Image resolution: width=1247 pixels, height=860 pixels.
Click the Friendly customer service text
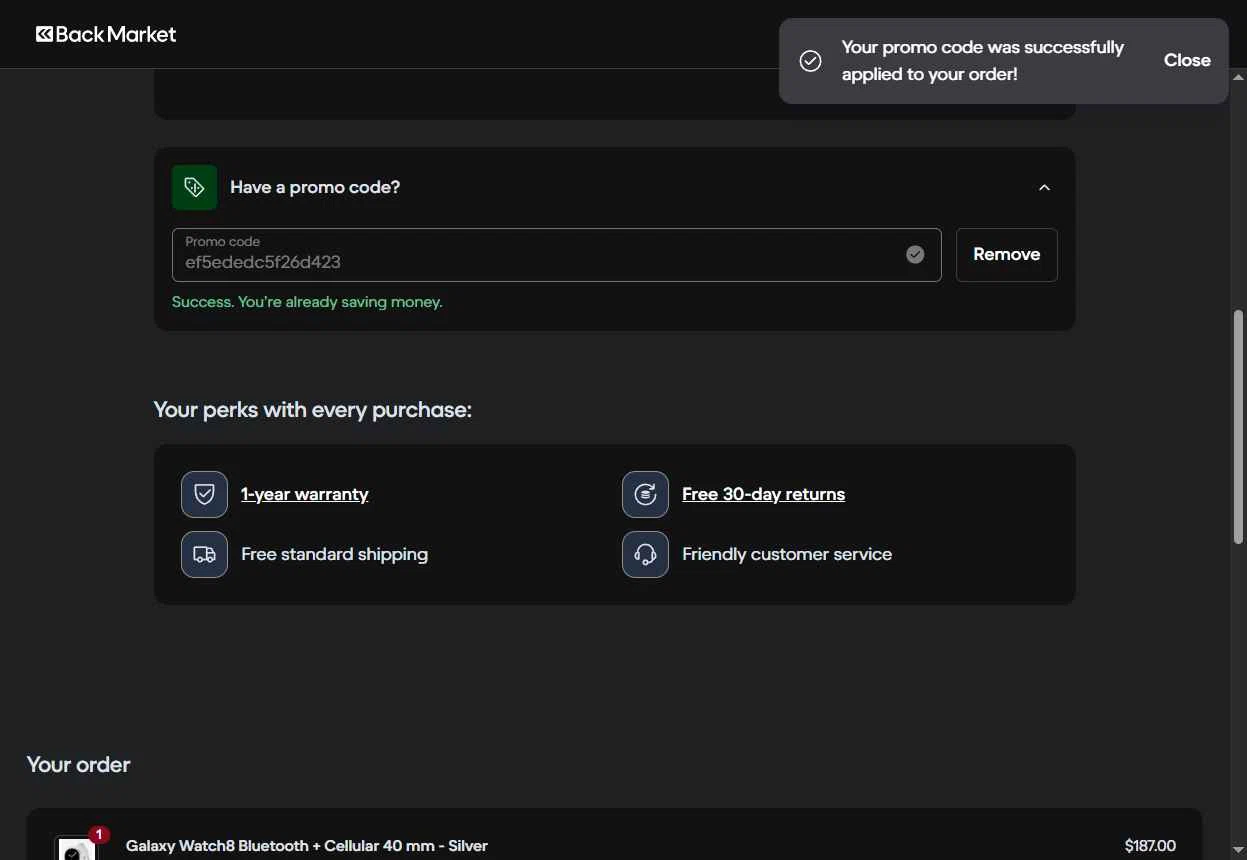pos(787,554)
